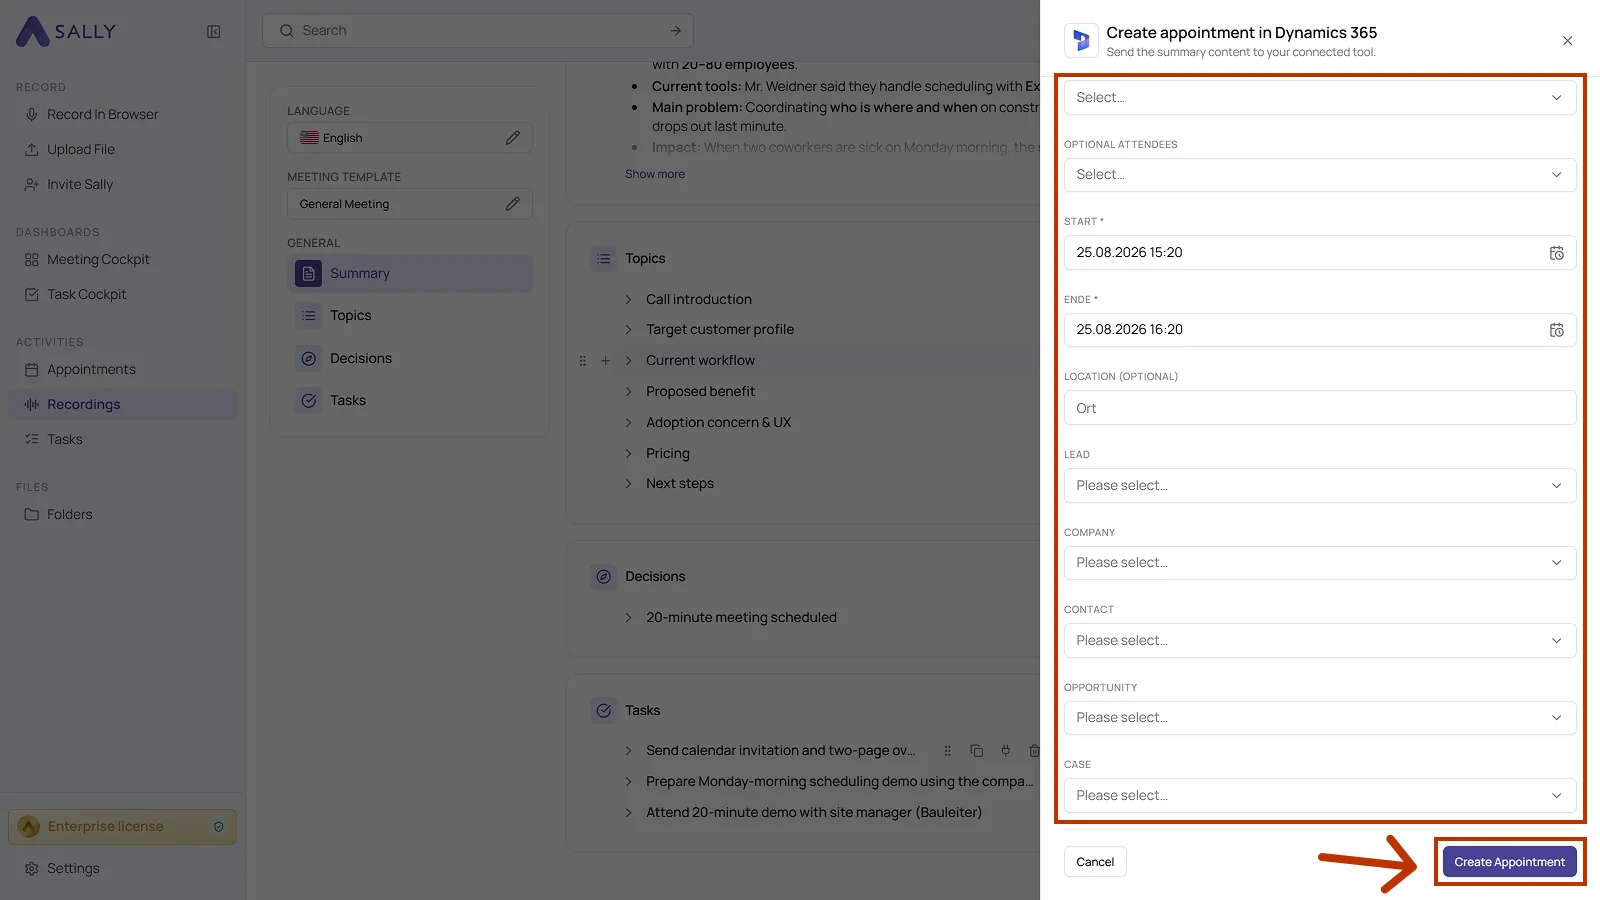Click the Dynamics 365 logo icon
This screenshot has width=1600, height=900.
click(1081, 40)
